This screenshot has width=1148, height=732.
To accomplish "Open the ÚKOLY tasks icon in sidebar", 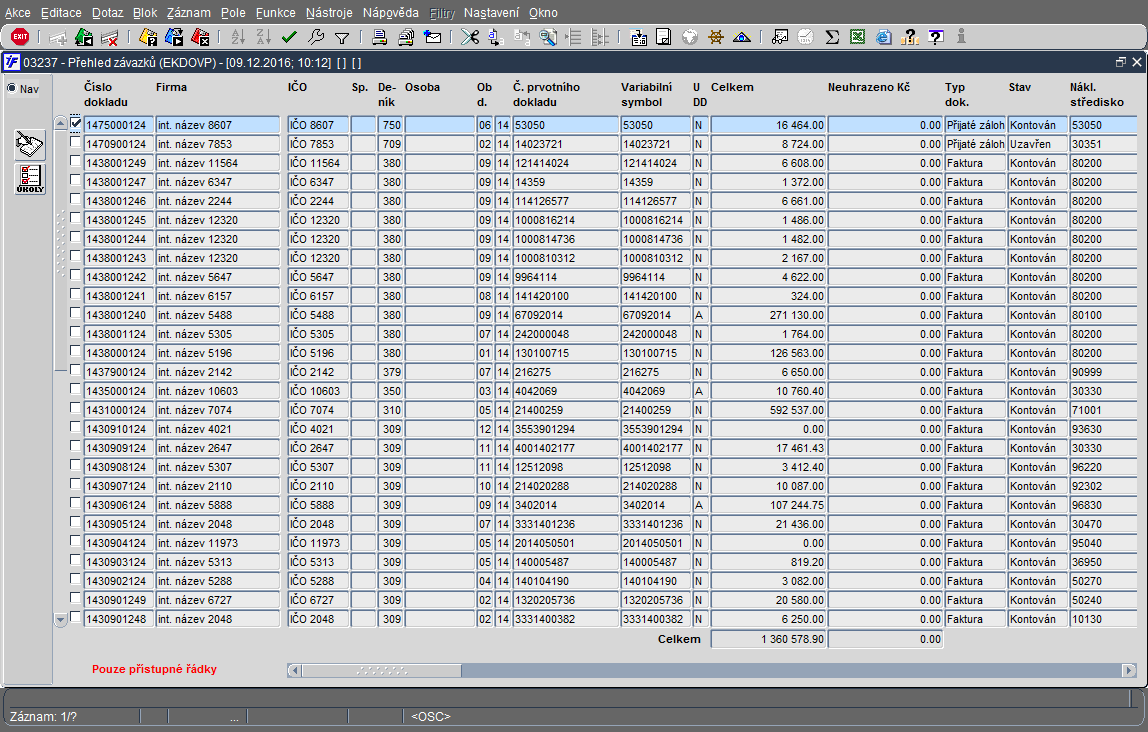I will pyautogui.click(x=30, y=180).
